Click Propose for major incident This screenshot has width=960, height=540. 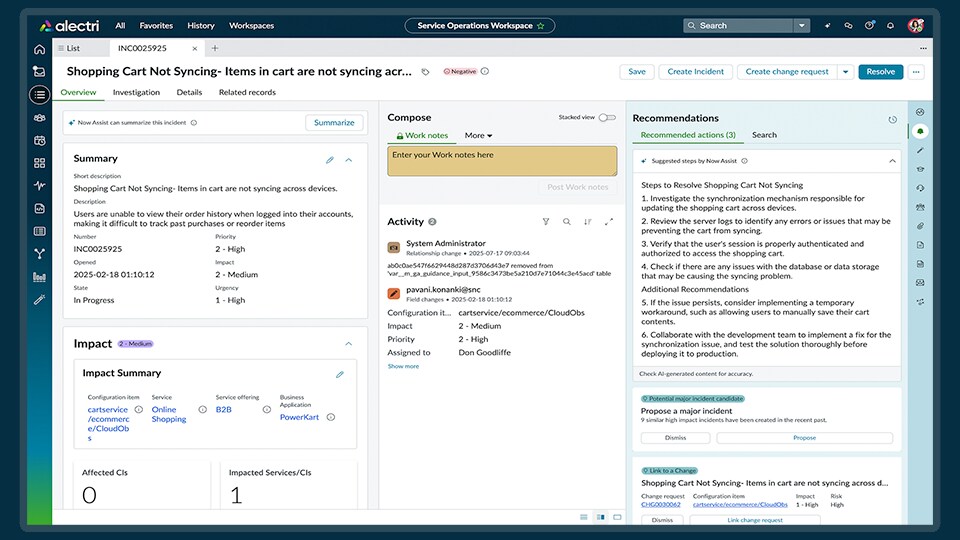[804, 438]
